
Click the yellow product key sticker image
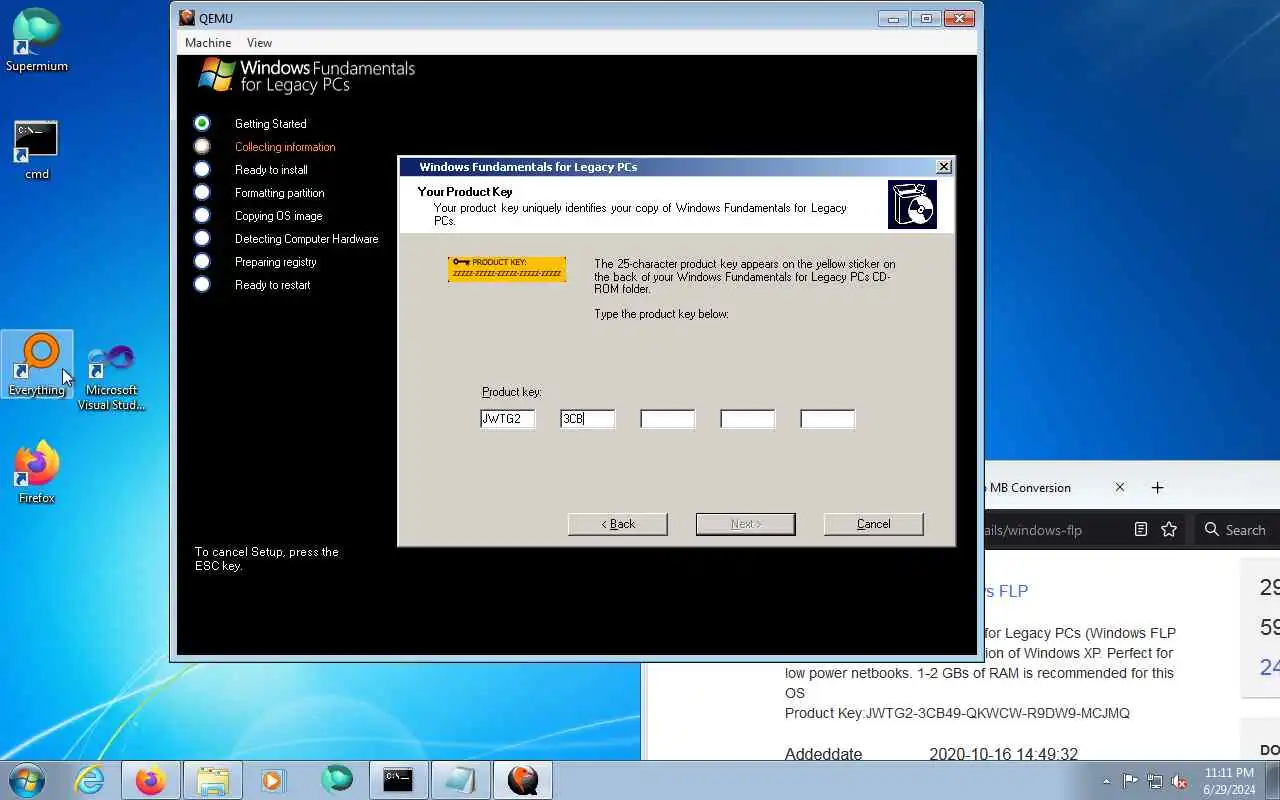pos(507,269)
